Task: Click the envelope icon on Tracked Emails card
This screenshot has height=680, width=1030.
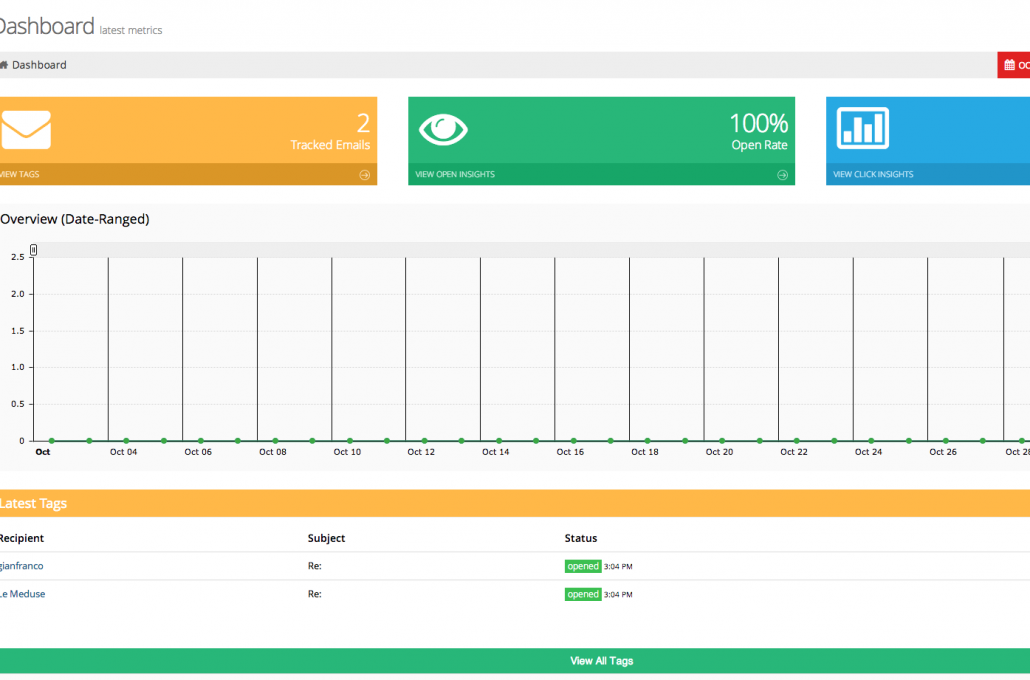Action: click(26, 129)
